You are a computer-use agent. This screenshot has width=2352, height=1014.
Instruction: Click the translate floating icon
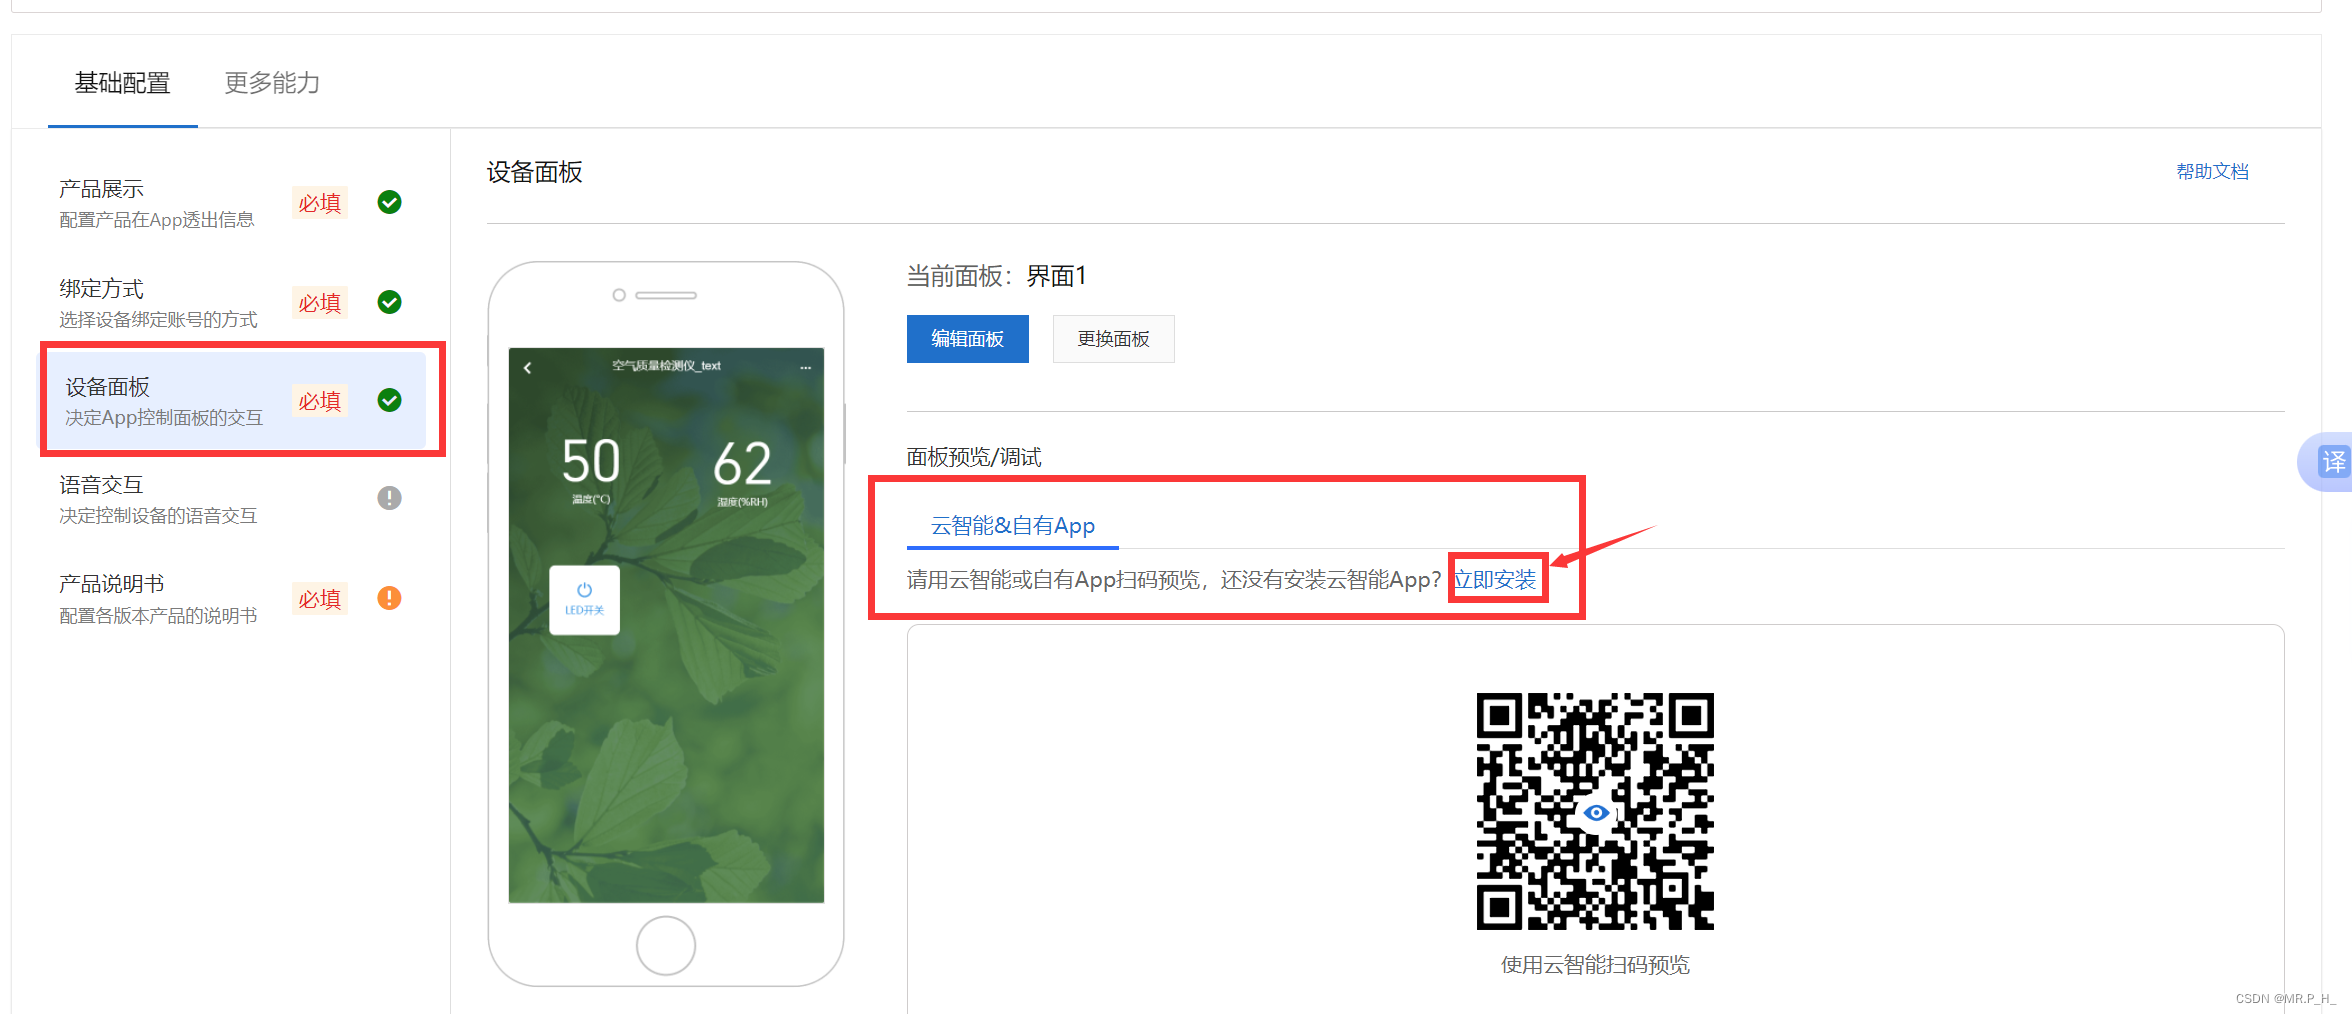pyautogui.click(x=2333, y=462)
